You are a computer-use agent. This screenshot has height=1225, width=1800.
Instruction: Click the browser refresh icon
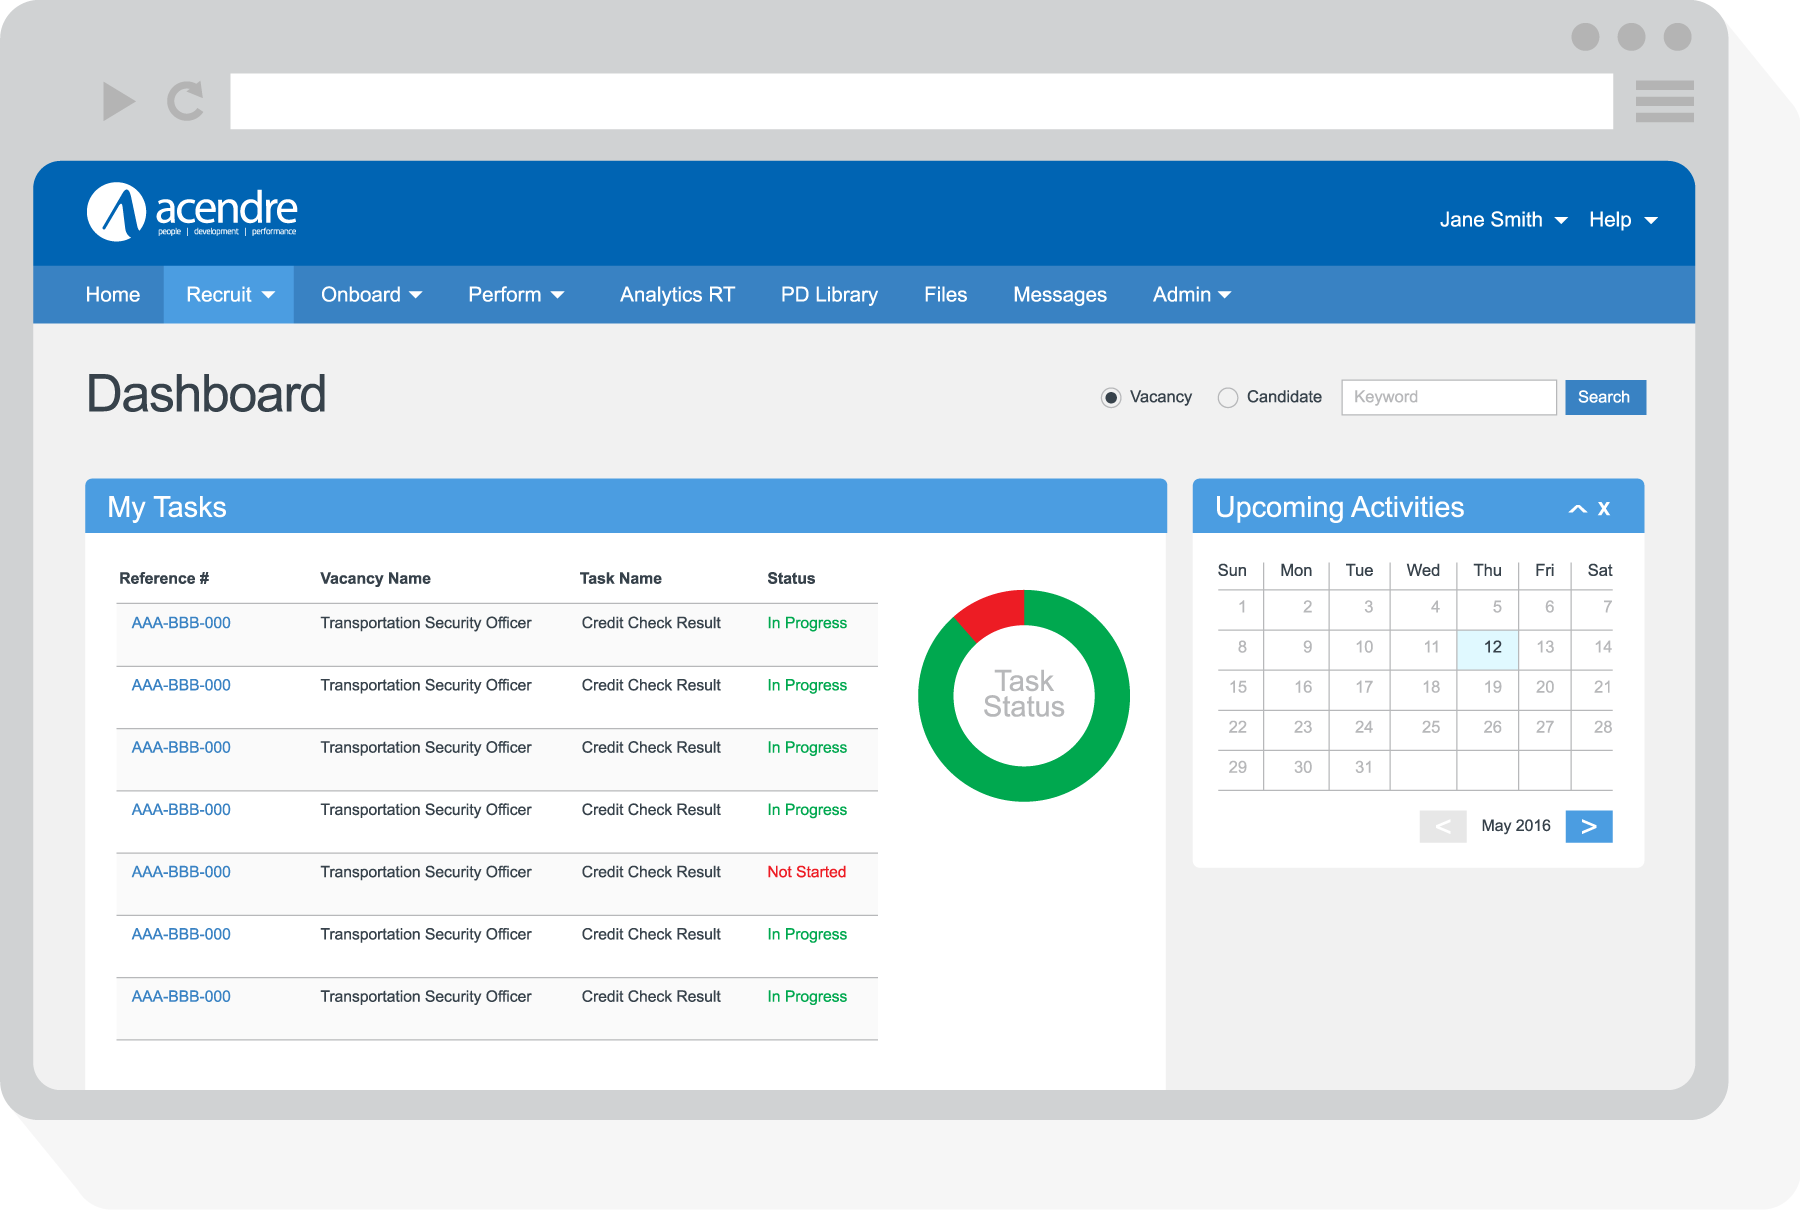point(186,101)
